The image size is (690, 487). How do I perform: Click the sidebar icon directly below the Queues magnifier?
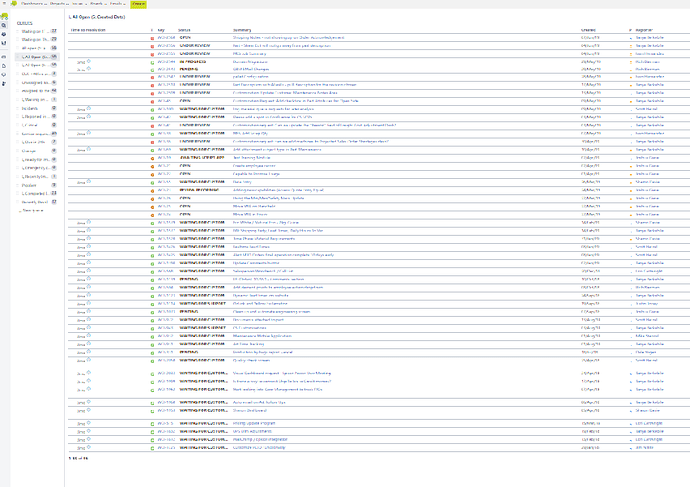(x=4, y=34)
